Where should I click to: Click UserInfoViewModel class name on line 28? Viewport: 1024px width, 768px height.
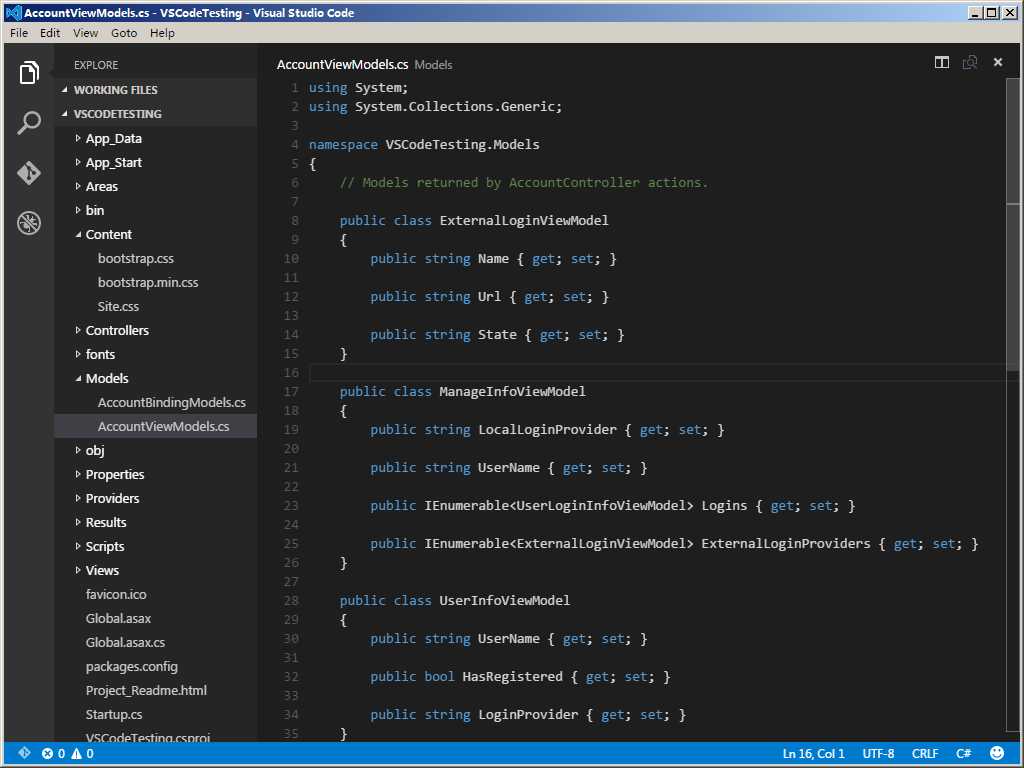[x=505, y=601]
